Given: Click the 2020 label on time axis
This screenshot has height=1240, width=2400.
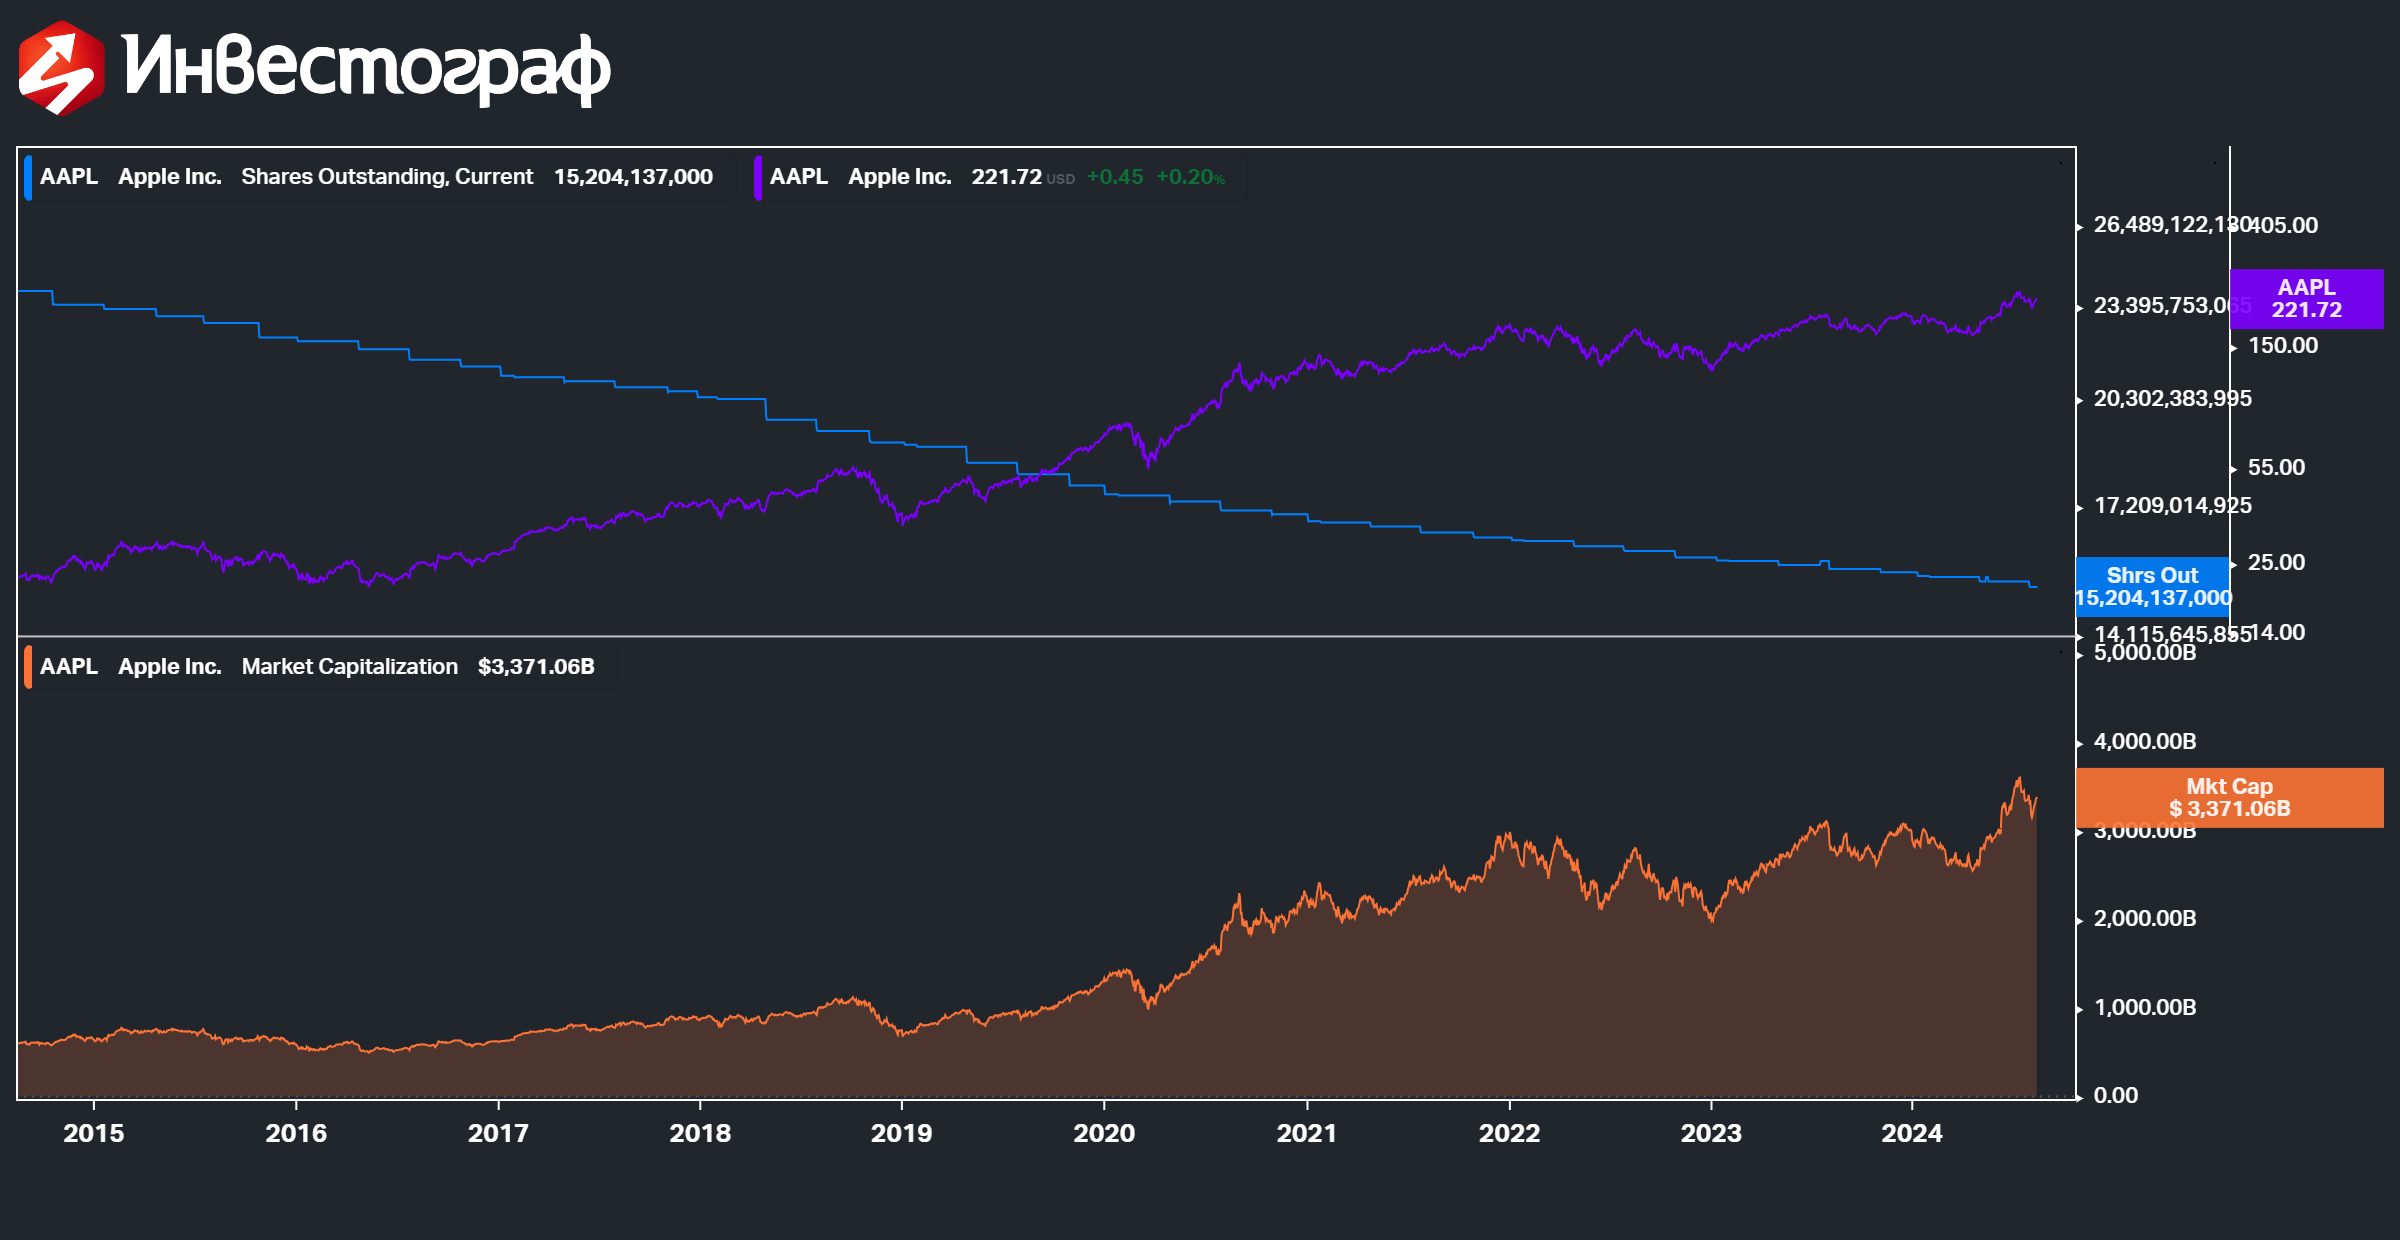Looking at the screenshot, I should [1104, 1133].
